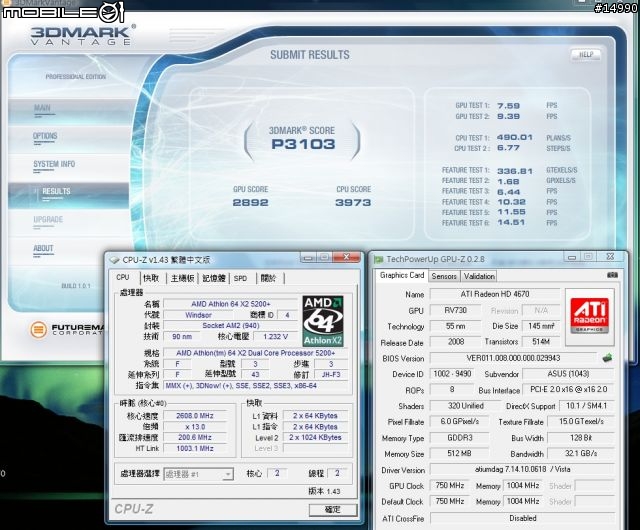Click the Bus Interface PCI-E 2.0 field
Screen dimensions: 640x530
(569, 390)
